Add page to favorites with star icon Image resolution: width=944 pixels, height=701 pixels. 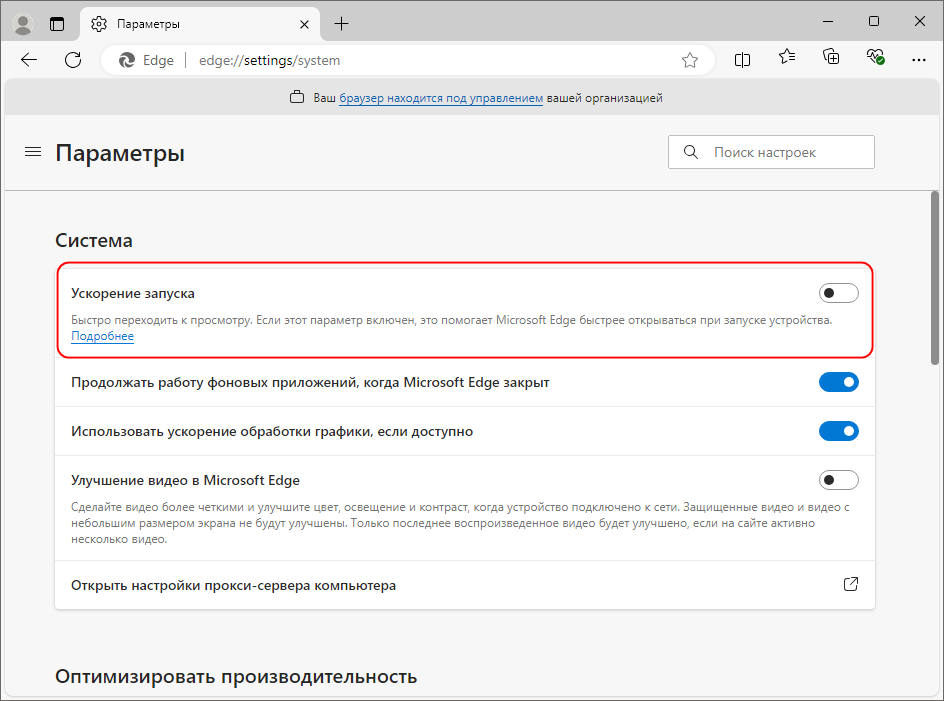click(x=690, y=60)
